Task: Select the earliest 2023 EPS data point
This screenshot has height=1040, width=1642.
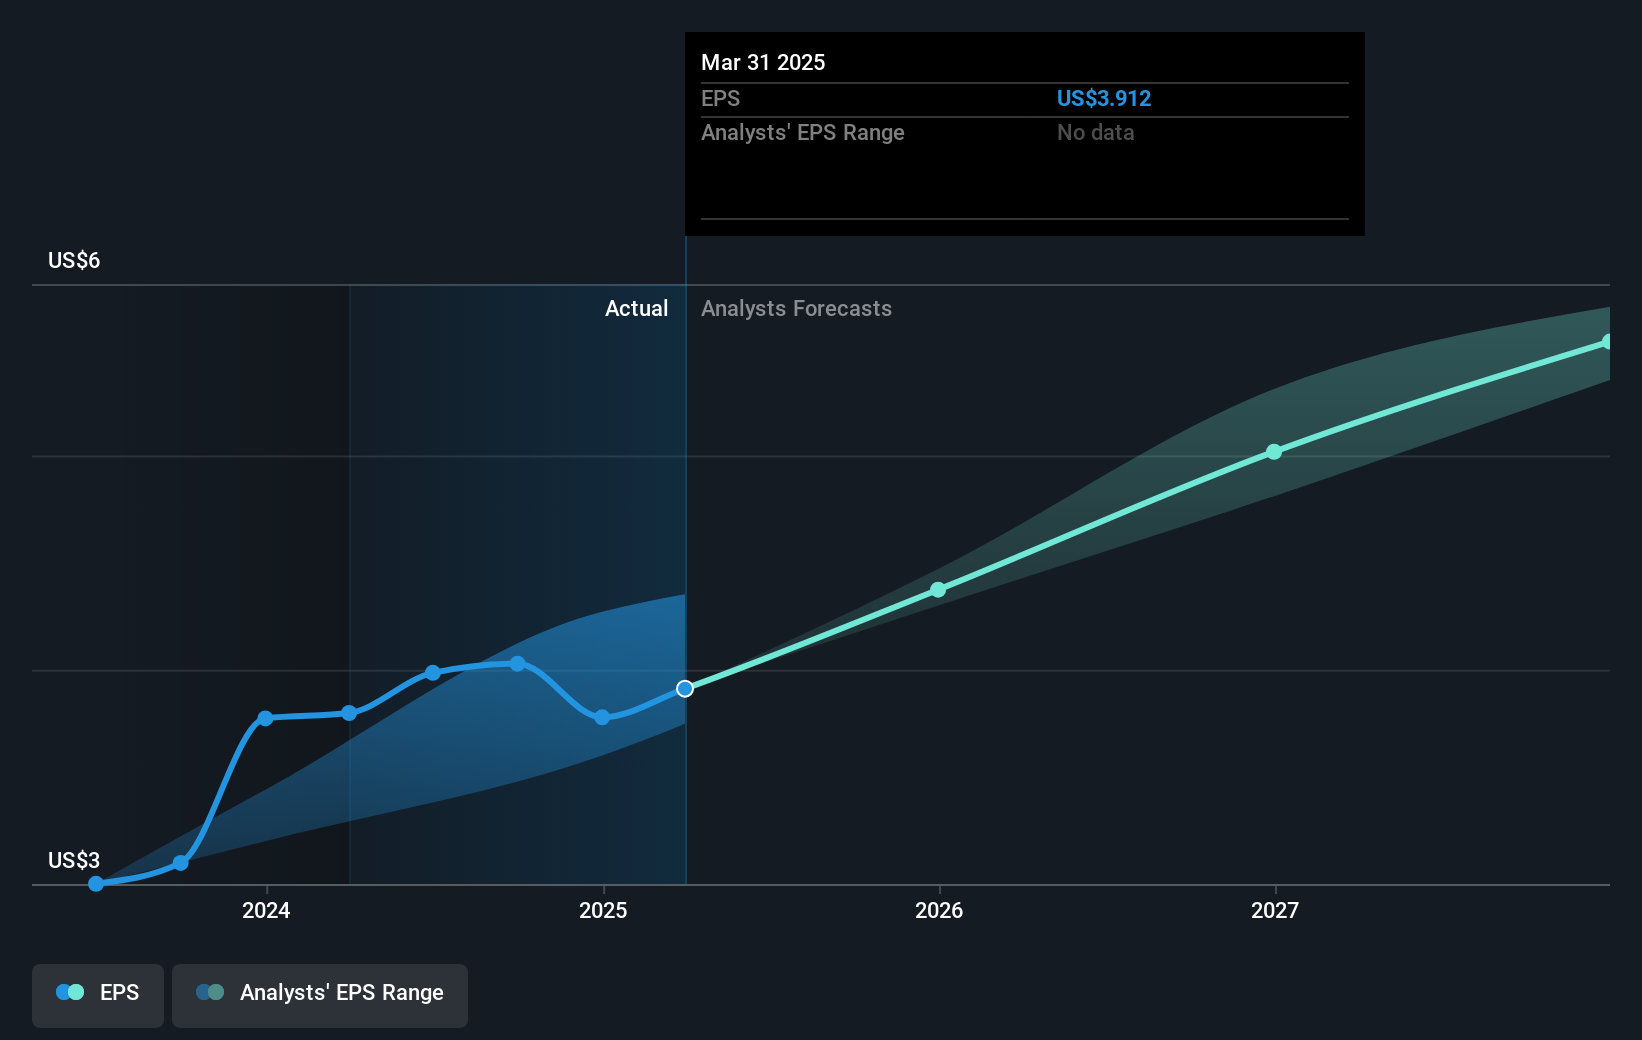Action: (95, 884)
